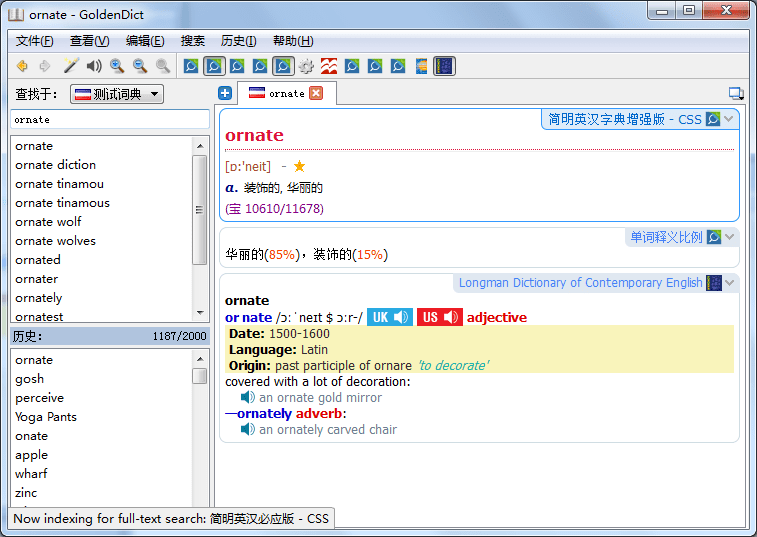Click the ornate search input field
The width and height of the screenshot is (757, 537).
110,119
